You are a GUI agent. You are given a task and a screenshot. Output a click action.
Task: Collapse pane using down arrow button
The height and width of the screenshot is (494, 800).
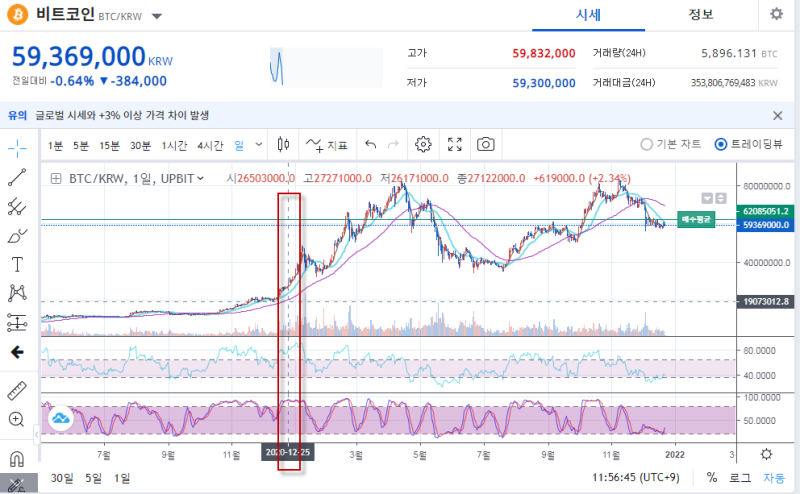point(707,199)
